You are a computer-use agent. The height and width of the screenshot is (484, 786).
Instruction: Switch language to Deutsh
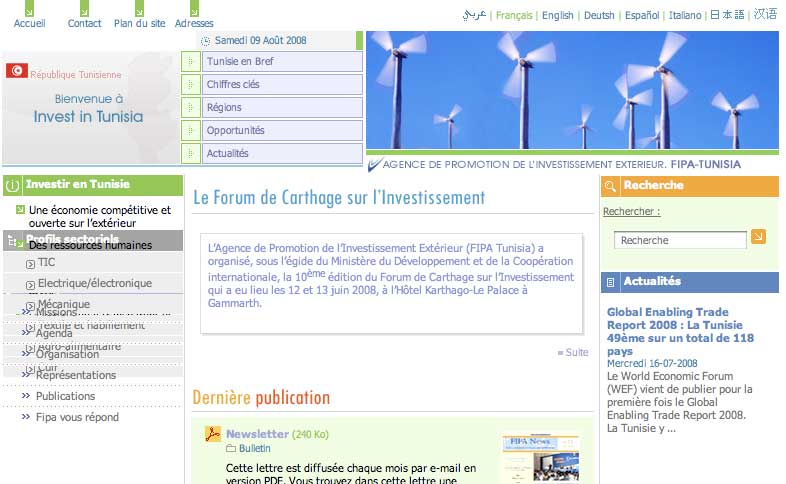[599, 16]
